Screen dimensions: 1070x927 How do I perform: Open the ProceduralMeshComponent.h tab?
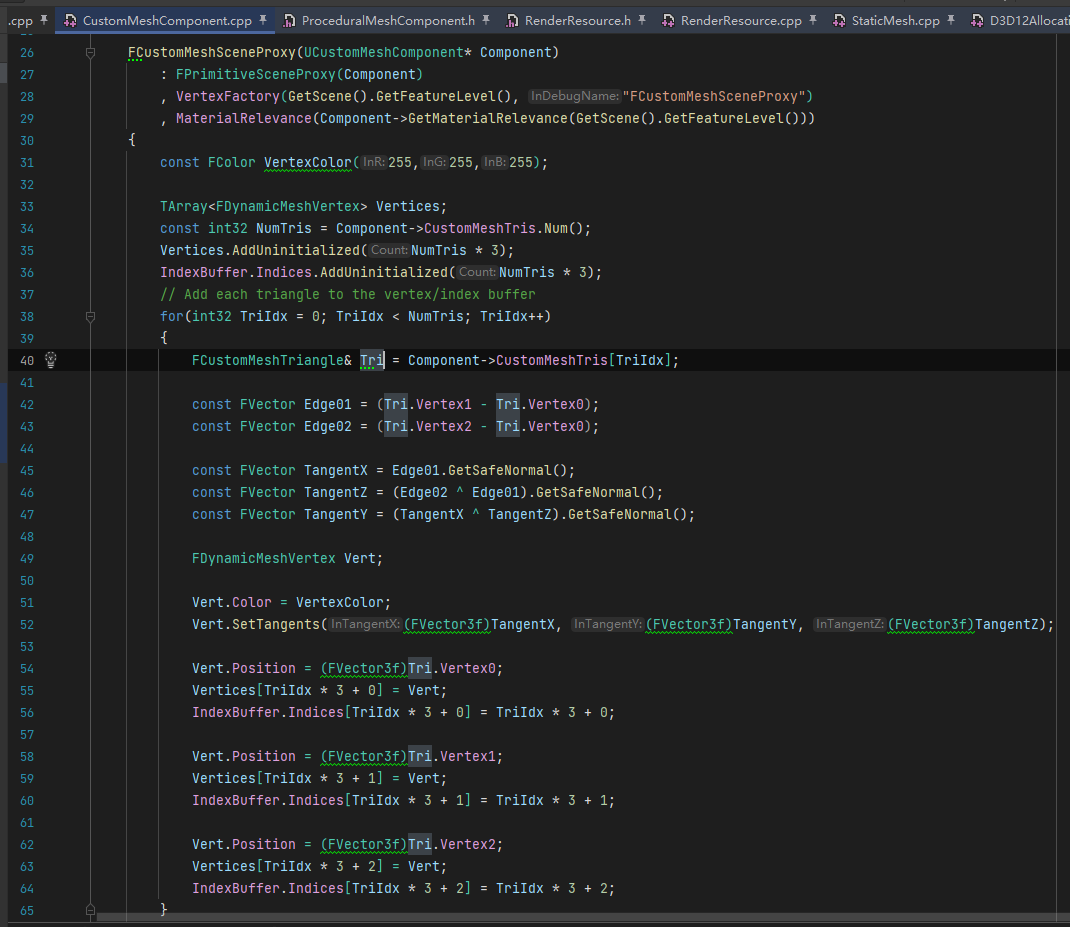[x=388, y=20]
